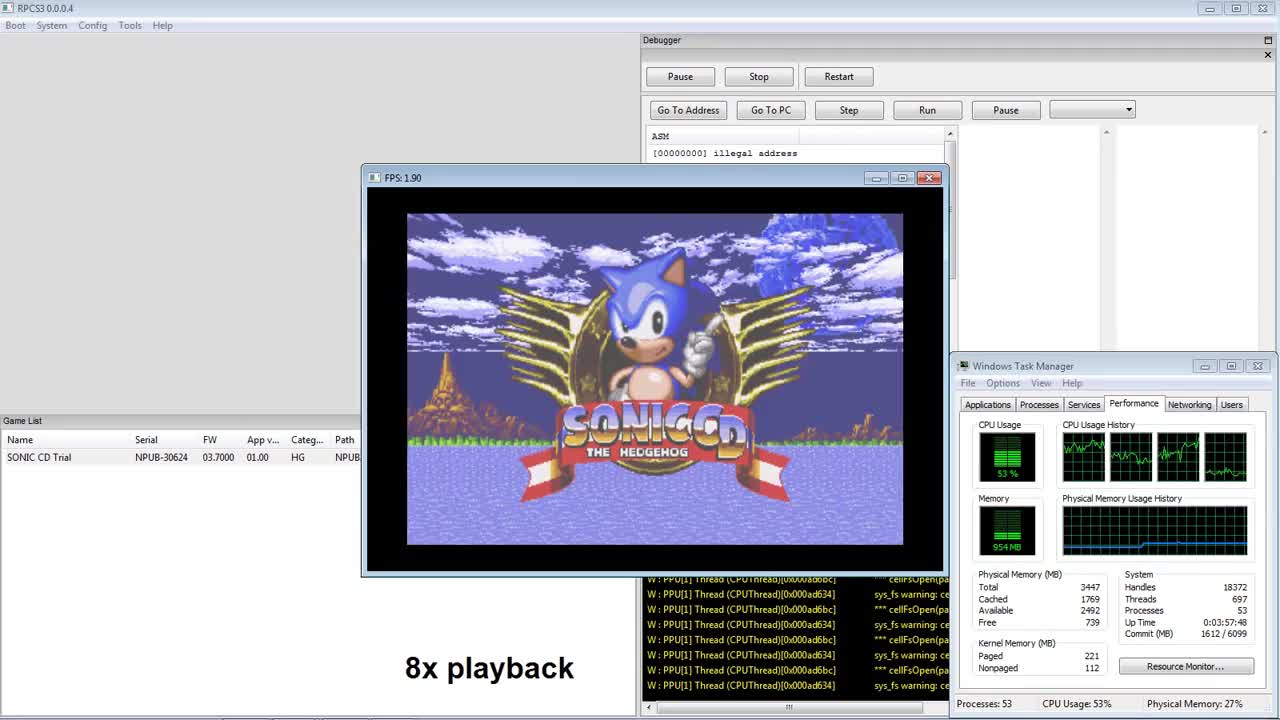Open Task Manager File menu

968,383
